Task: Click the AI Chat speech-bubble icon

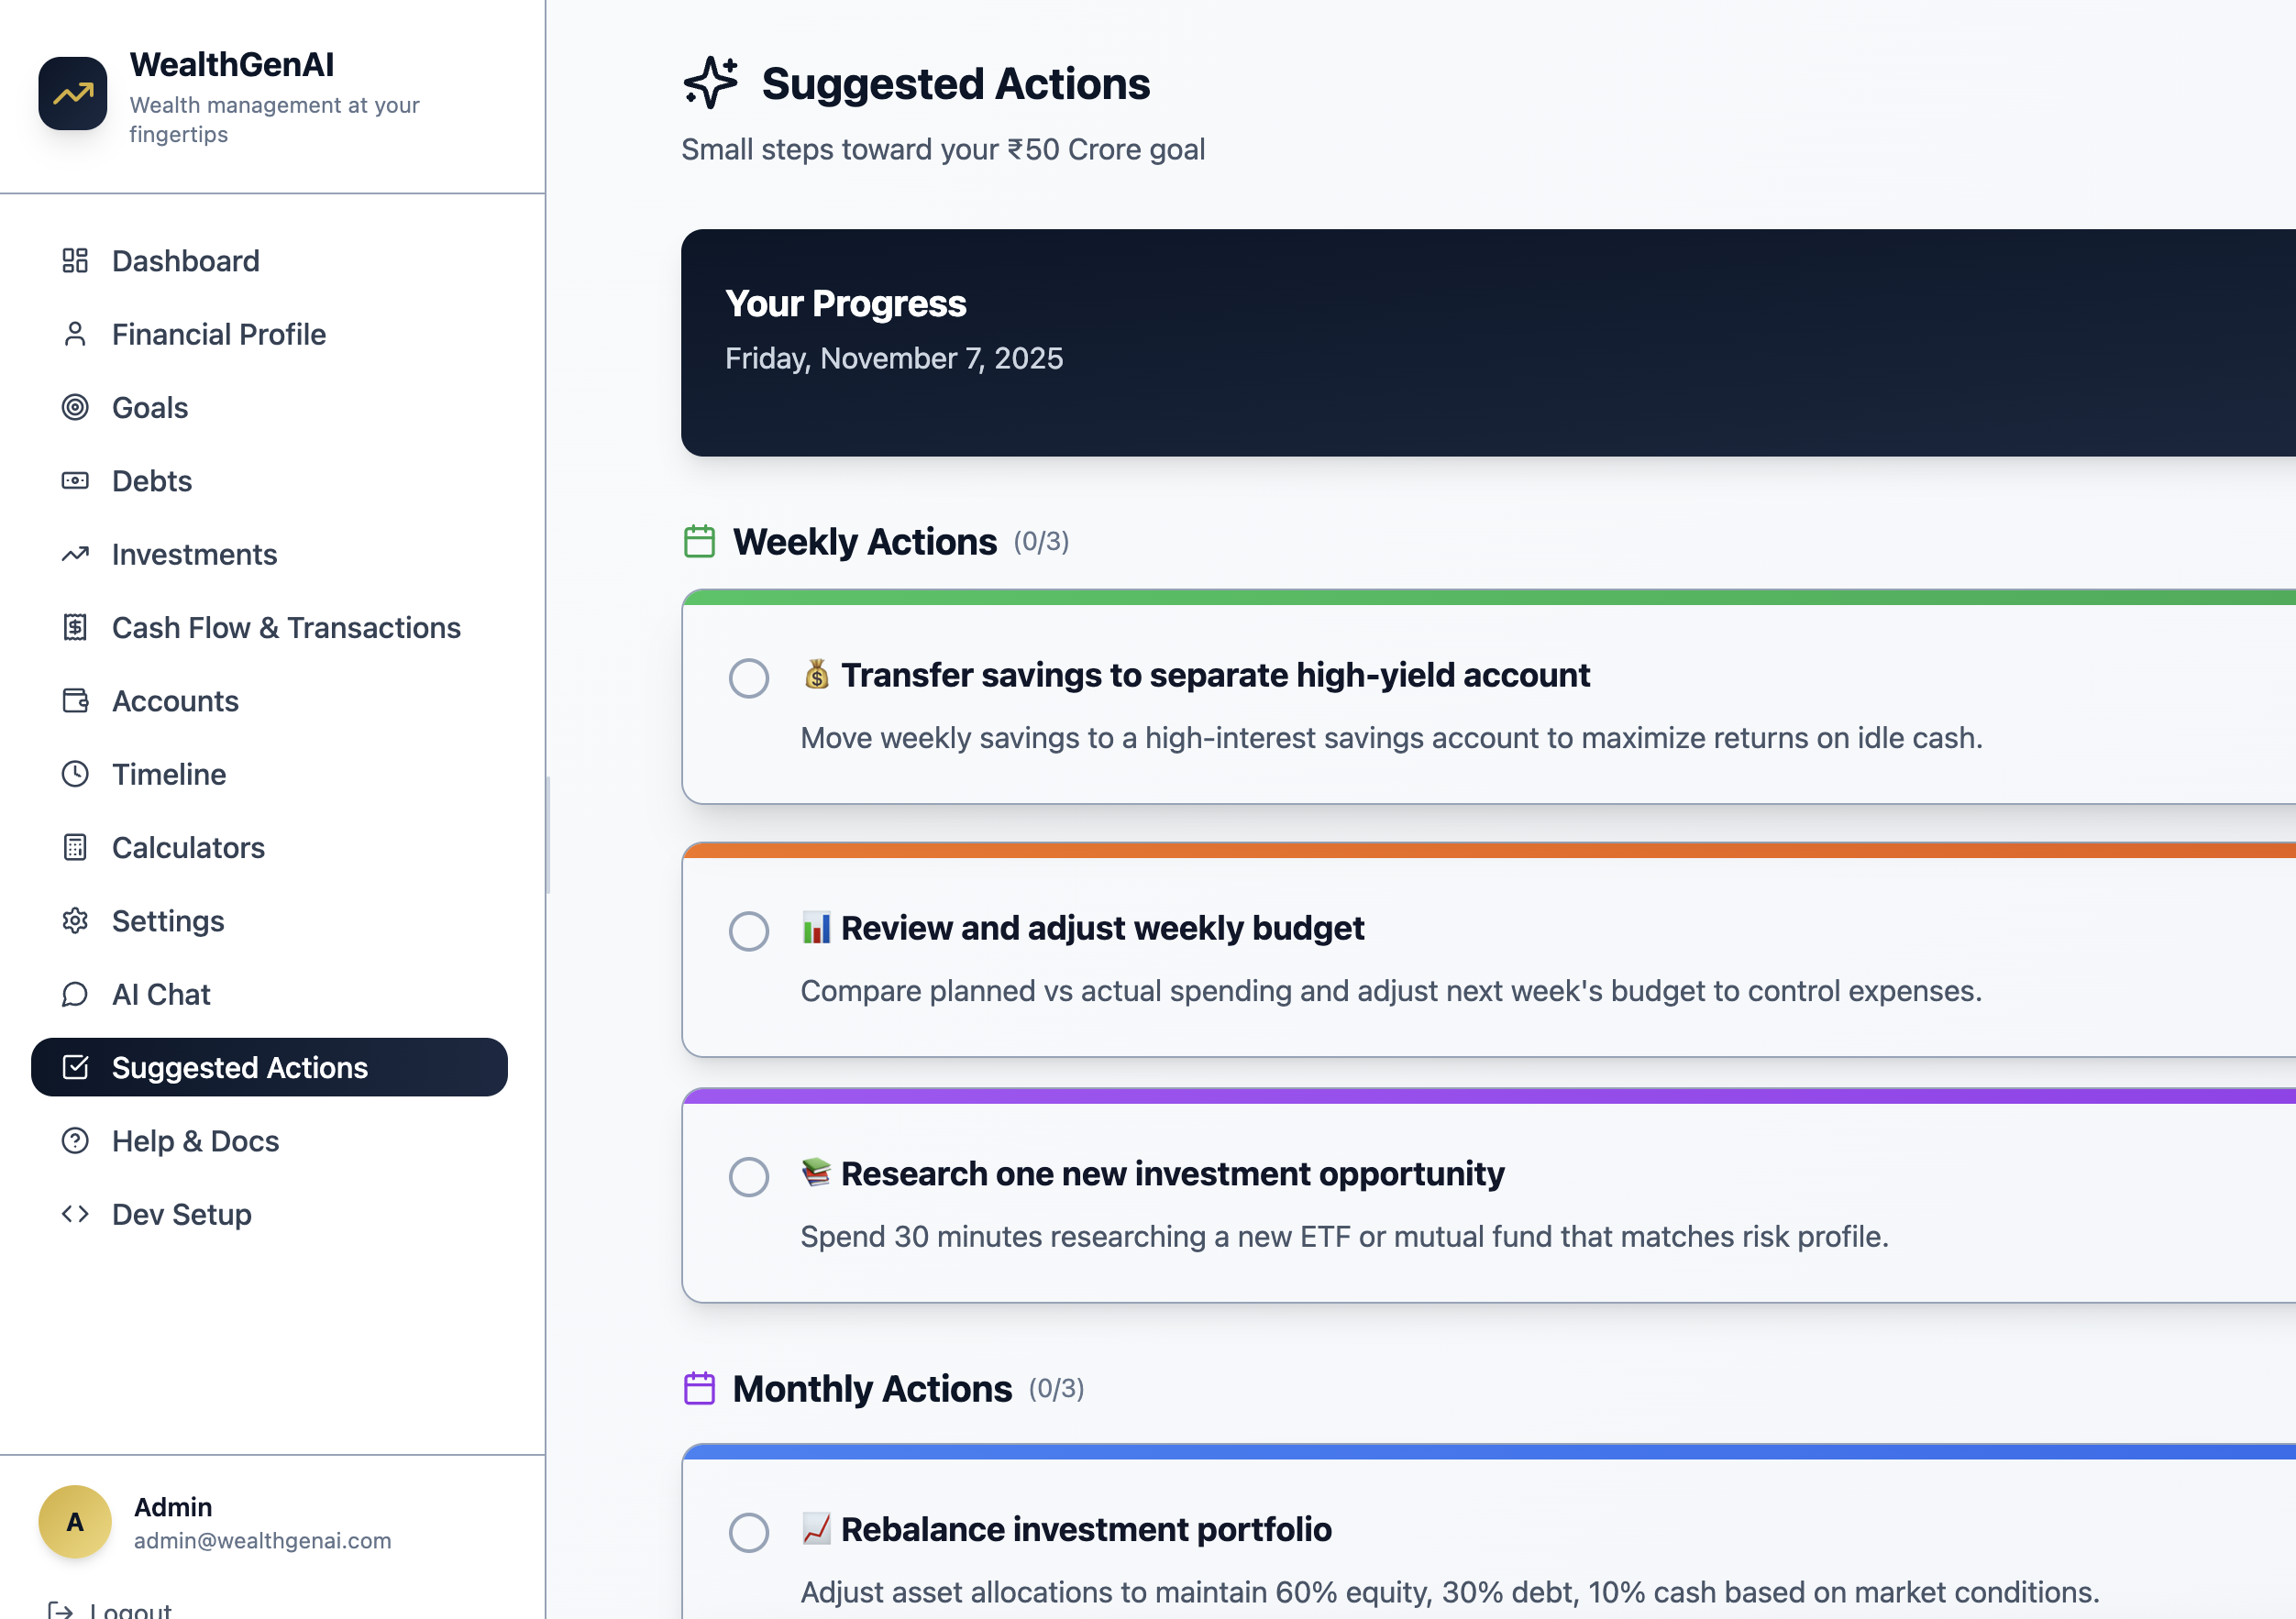Action: (x=75, y=994)
